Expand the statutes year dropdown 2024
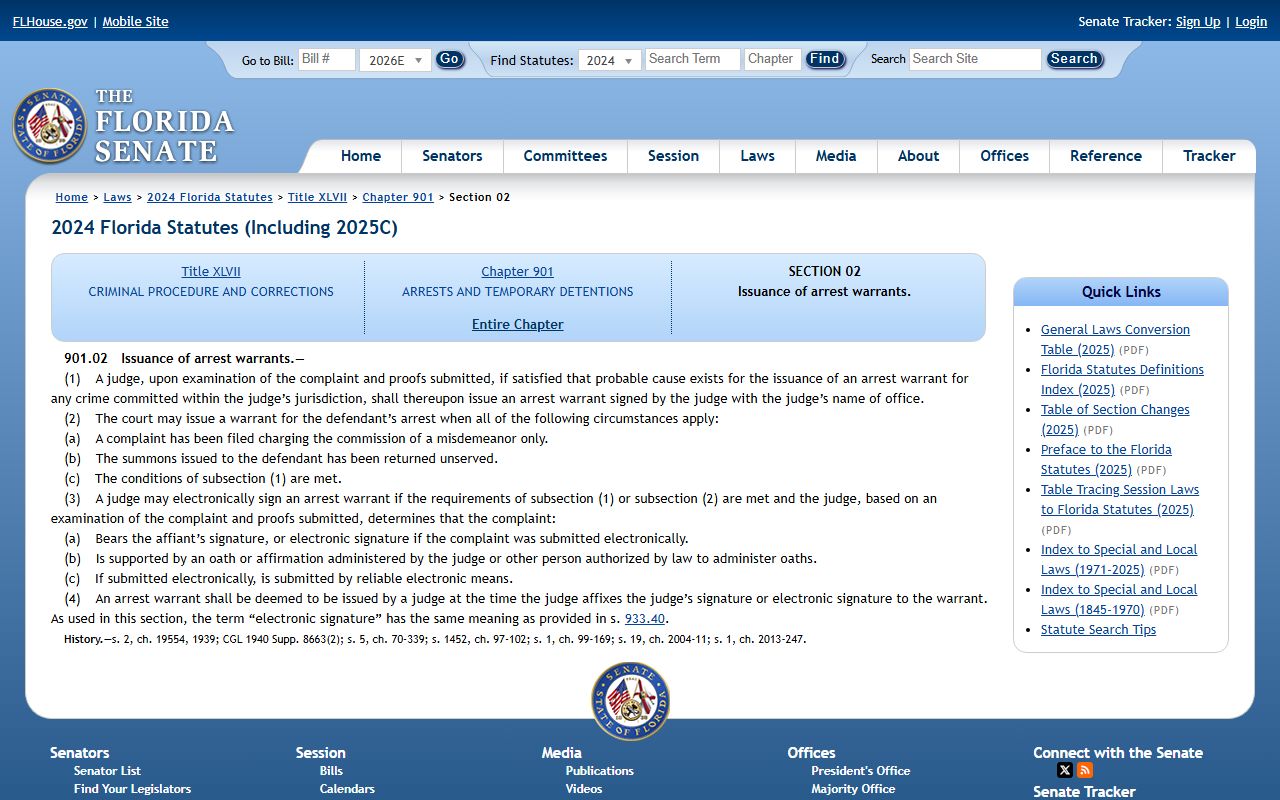Screen dimensions: 1280x800 click(x=609, y=60)
